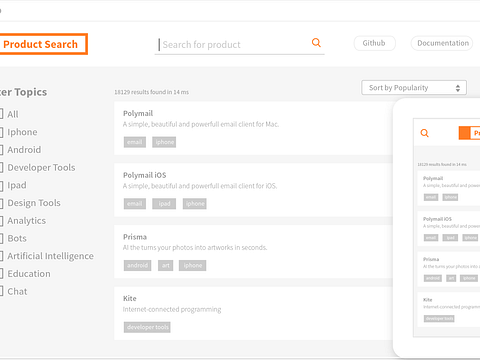Click the iphone tag under Polymail
The height and width of the screenshot is (360, 480).
point(164,142)
